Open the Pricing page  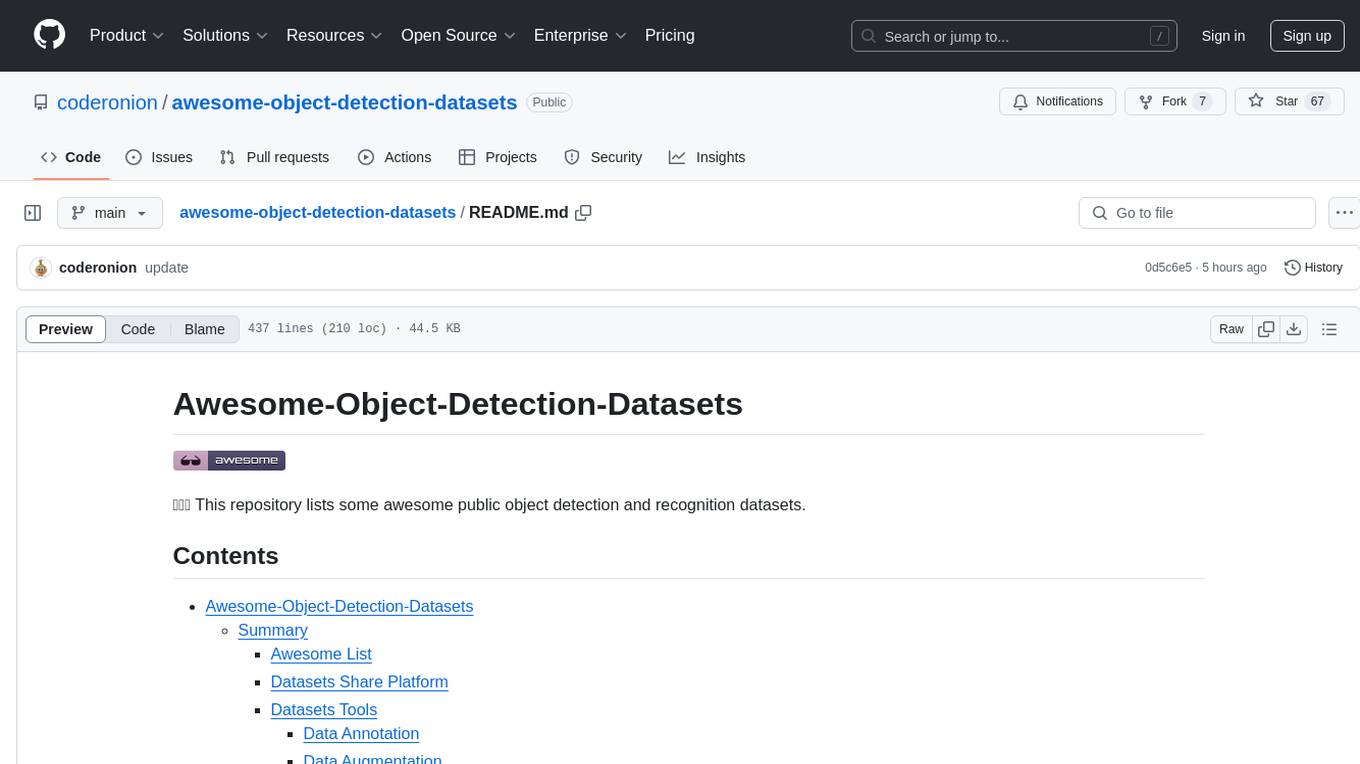(670, 35)
